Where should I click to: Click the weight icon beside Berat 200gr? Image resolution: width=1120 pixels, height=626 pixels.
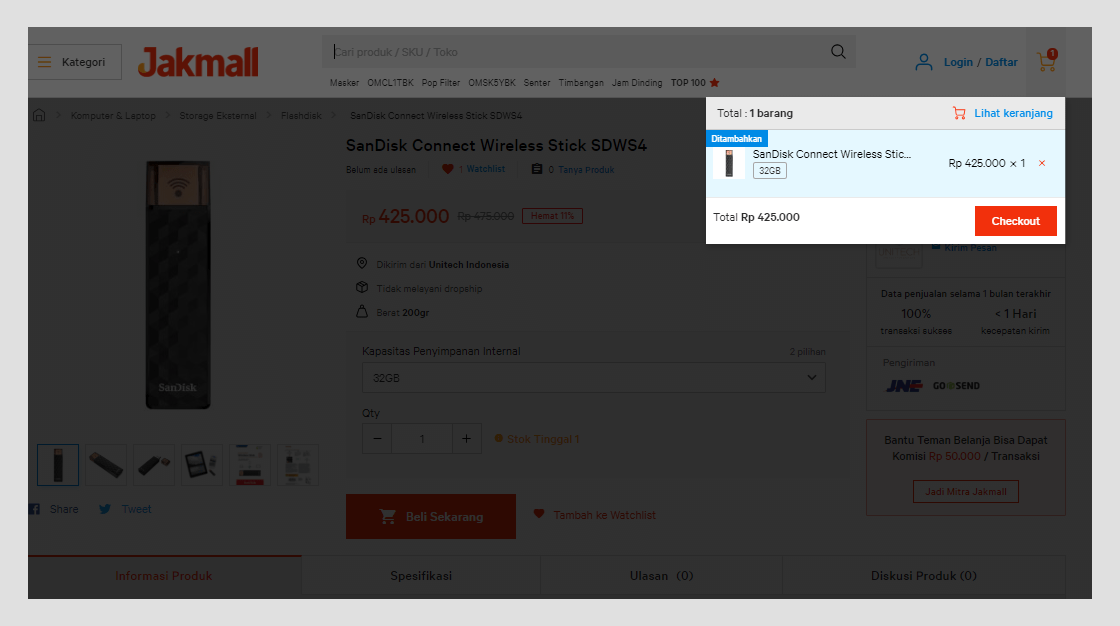(x=362, y=312)
